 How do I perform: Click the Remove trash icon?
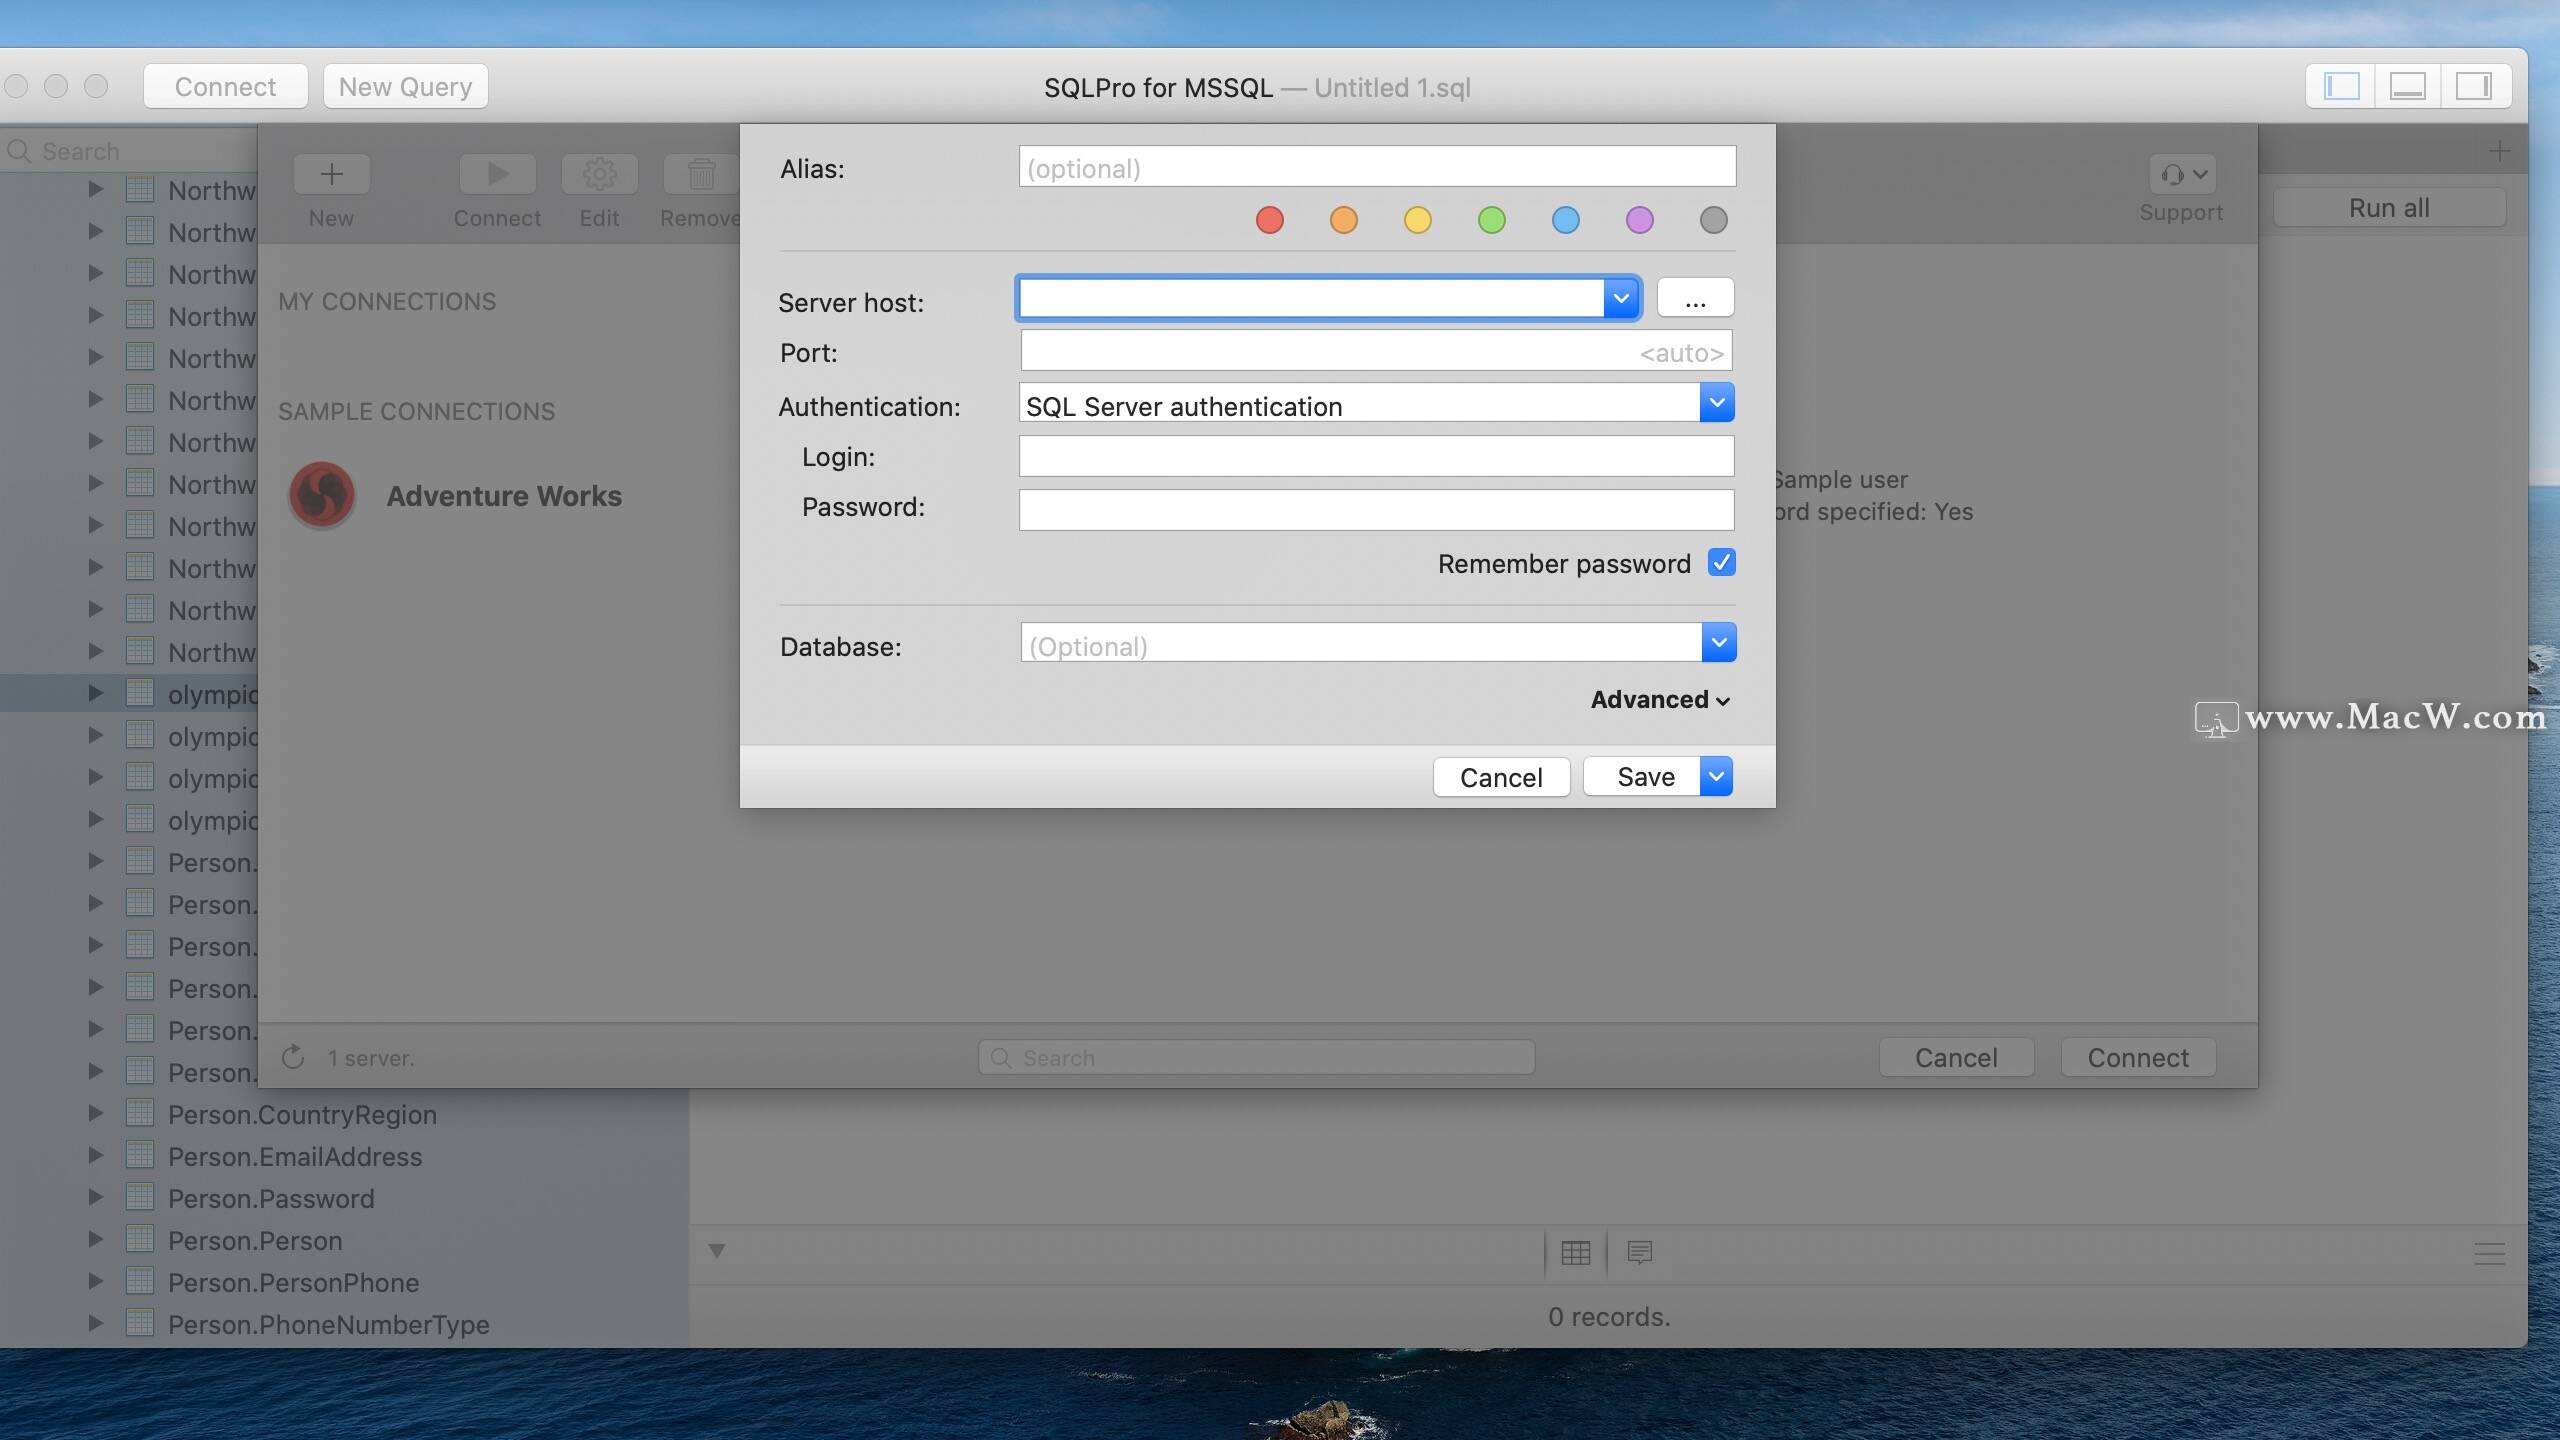click(701, 174)
